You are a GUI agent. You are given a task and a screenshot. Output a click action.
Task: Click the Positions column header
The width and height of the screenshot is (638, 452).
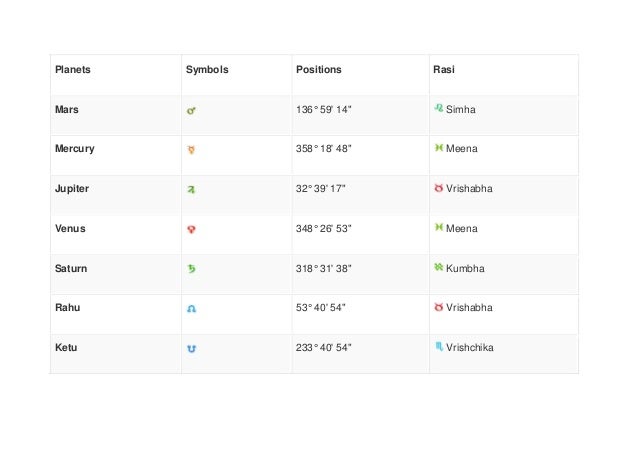318,70
